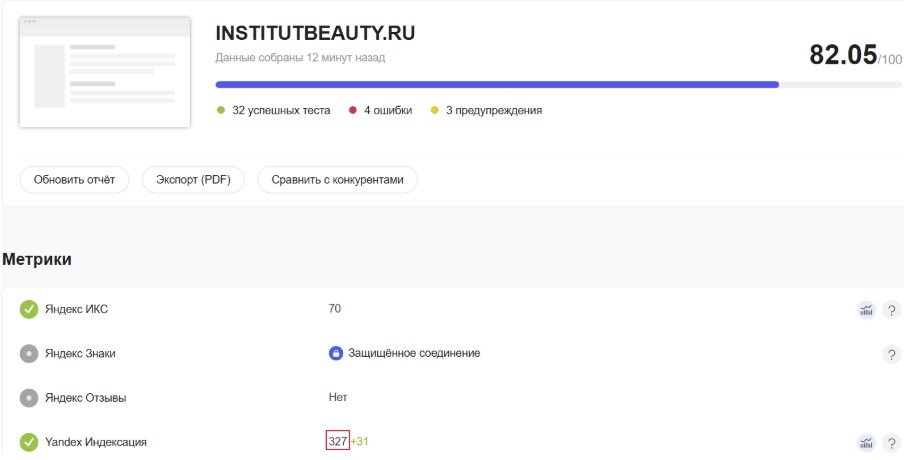913x460 pixels.
Task: Open Сравнить с конкурентами
Action: click(x=337, y=180)
